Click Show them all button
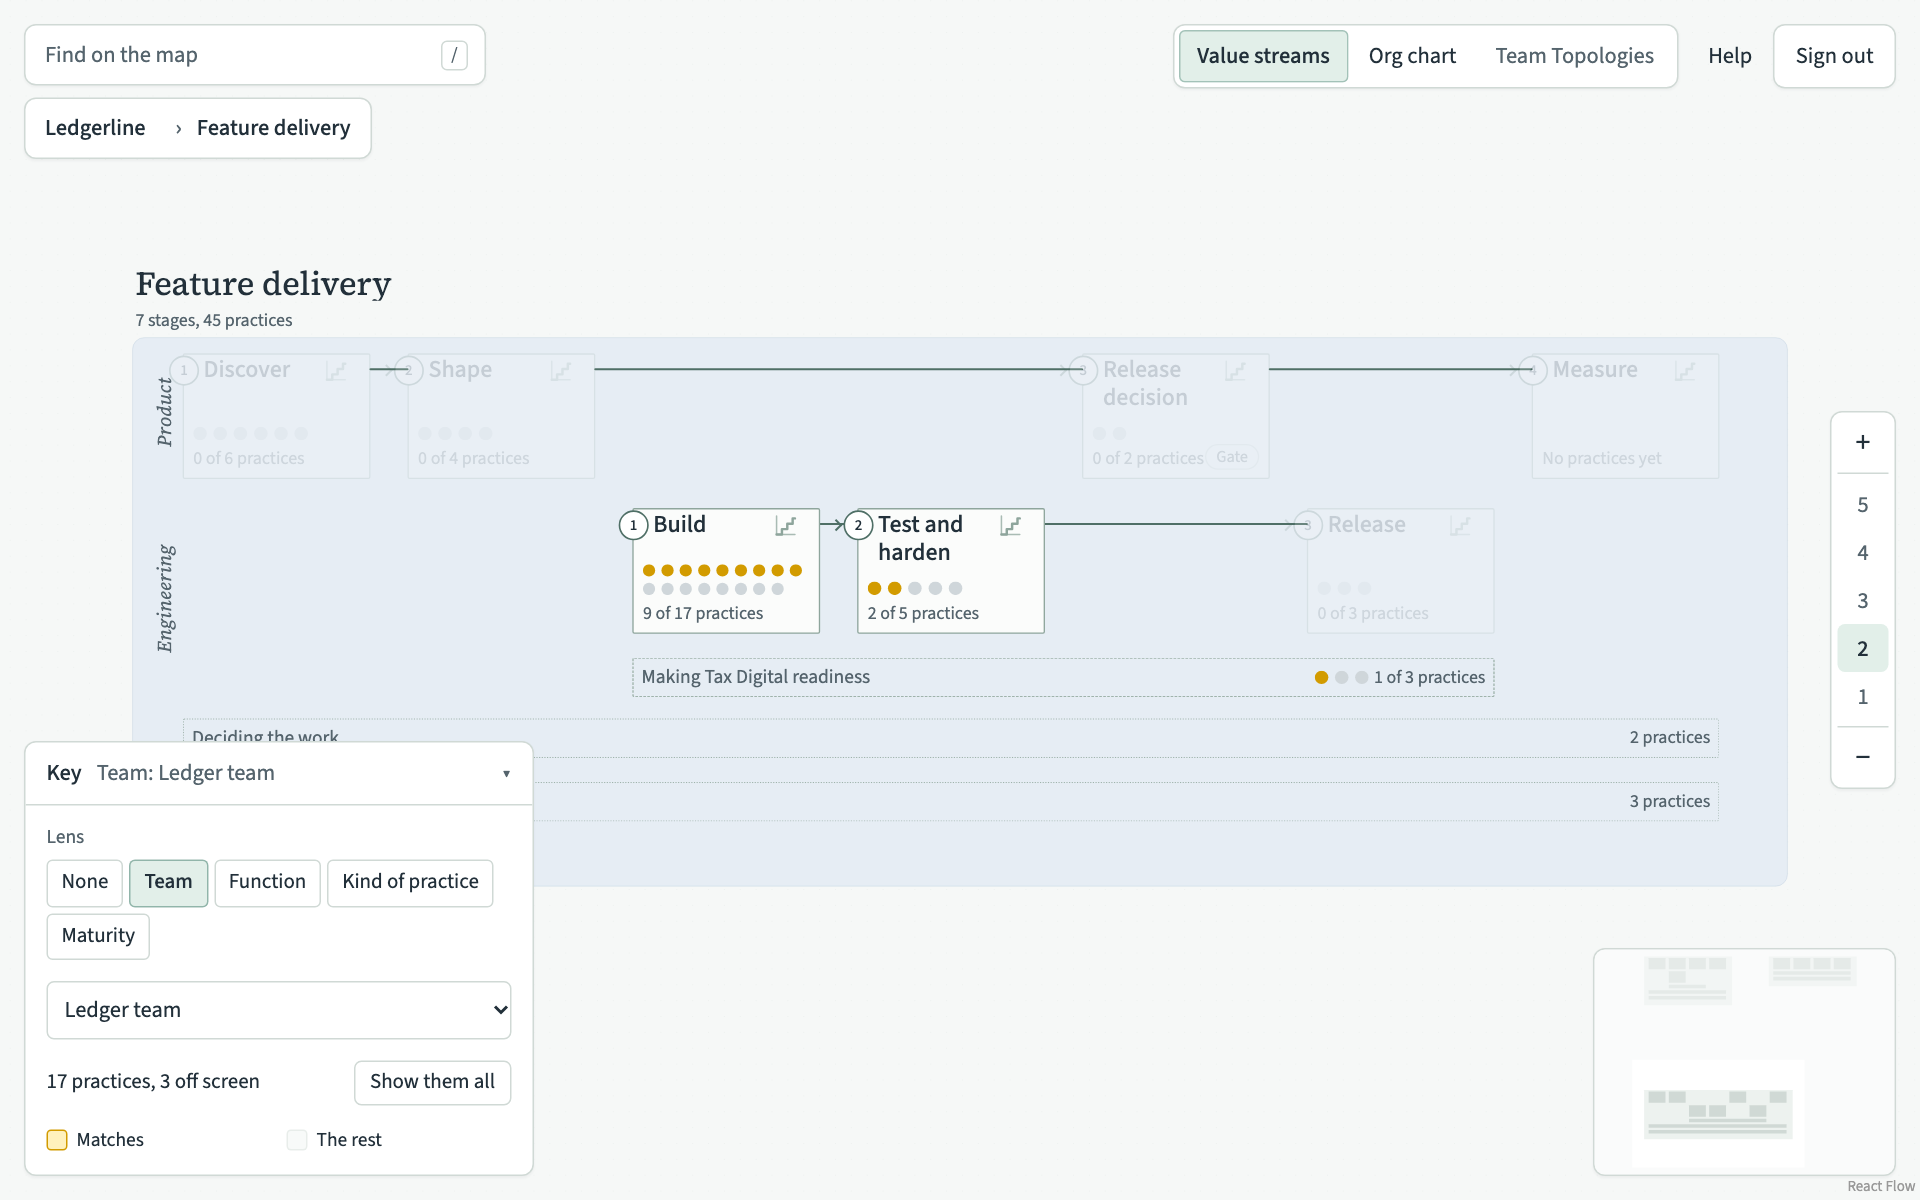The width and height of the screenshot is (1920, 1200). 432,1082
